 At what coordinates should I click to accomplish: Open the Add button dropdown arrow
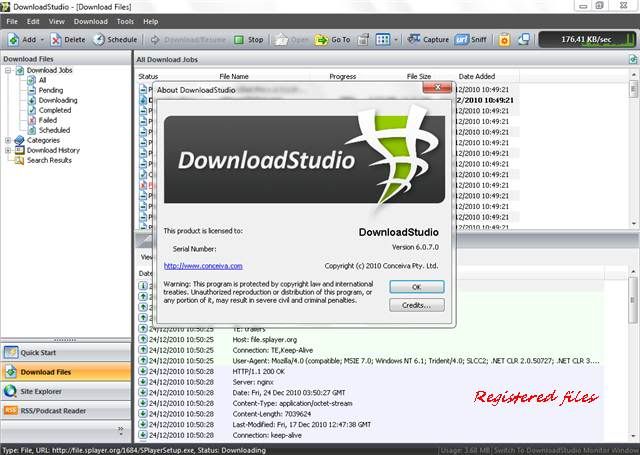(x=42, y=40)
